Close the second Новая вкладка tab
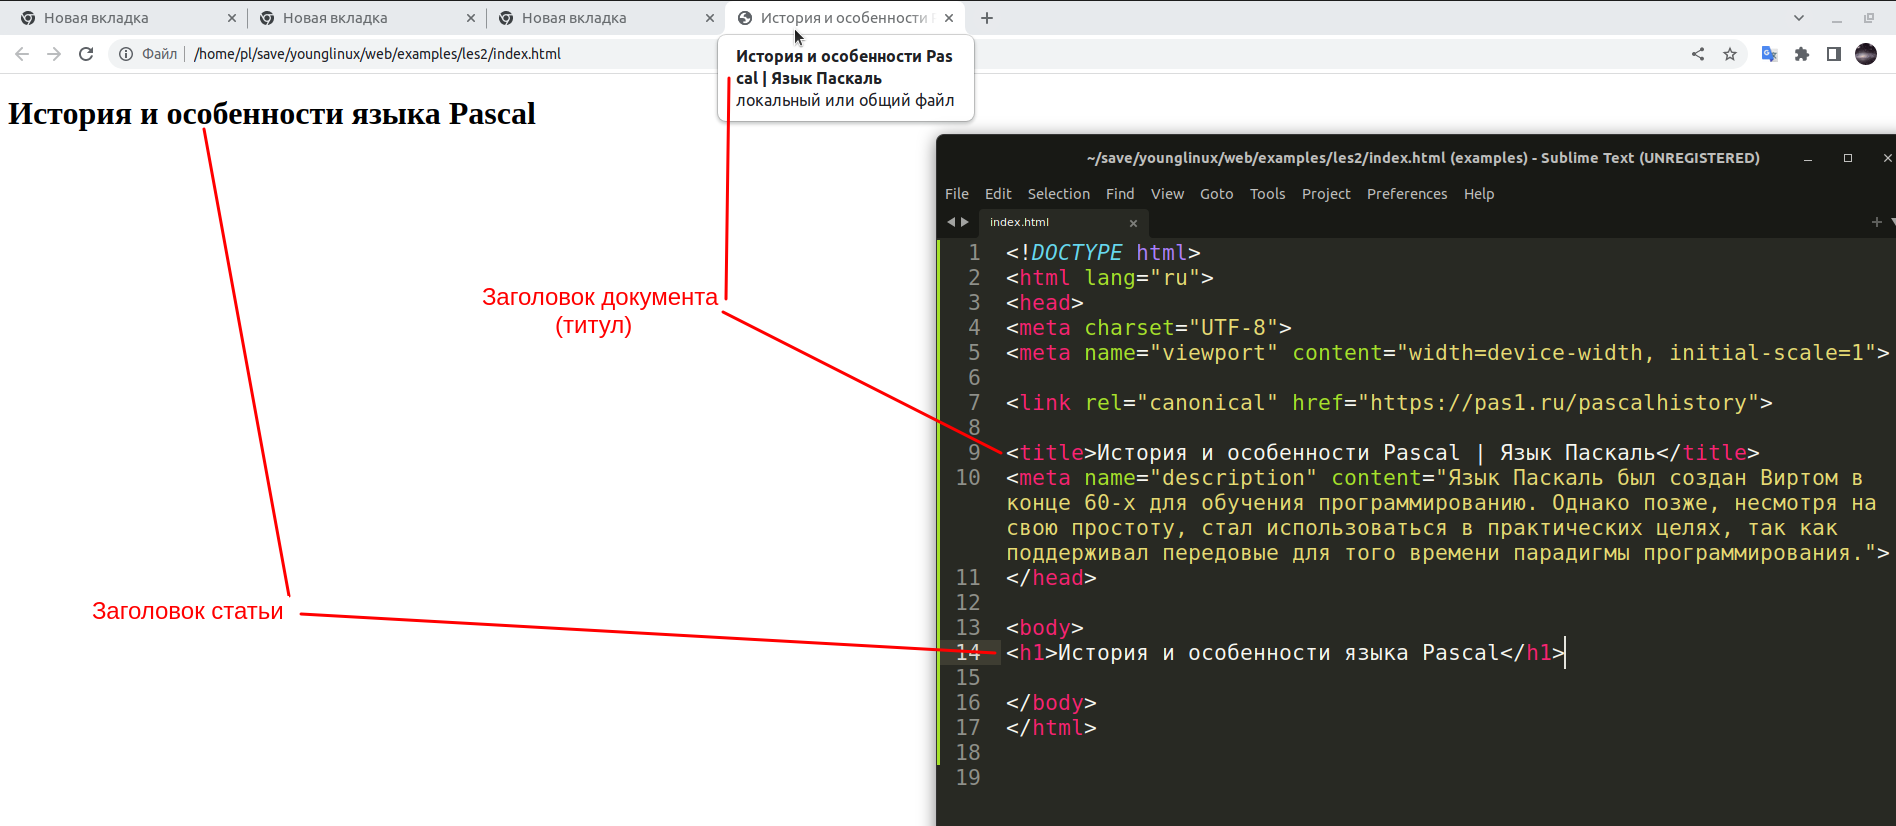The image size is (1896, 826). point(471,18)
